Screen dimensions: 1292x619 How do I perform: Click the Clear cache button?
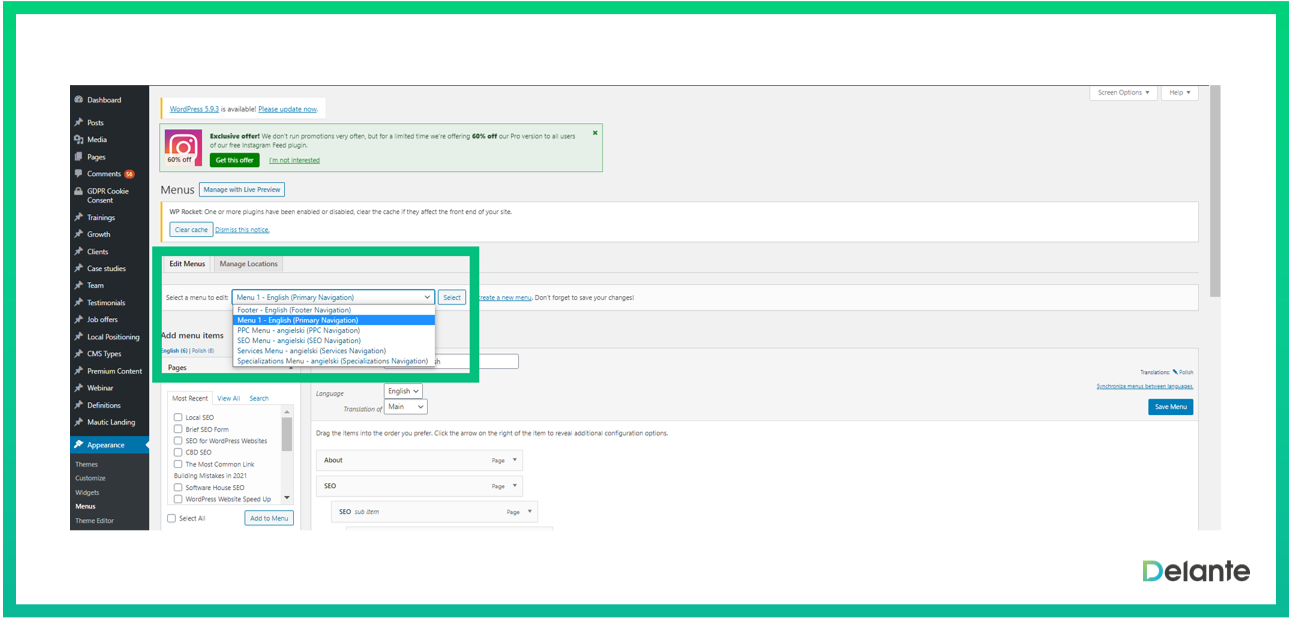coord(191,229)
